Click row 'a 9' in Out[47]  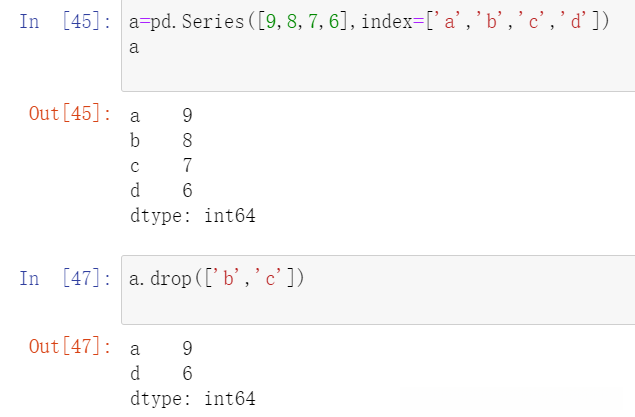[160, 349]
